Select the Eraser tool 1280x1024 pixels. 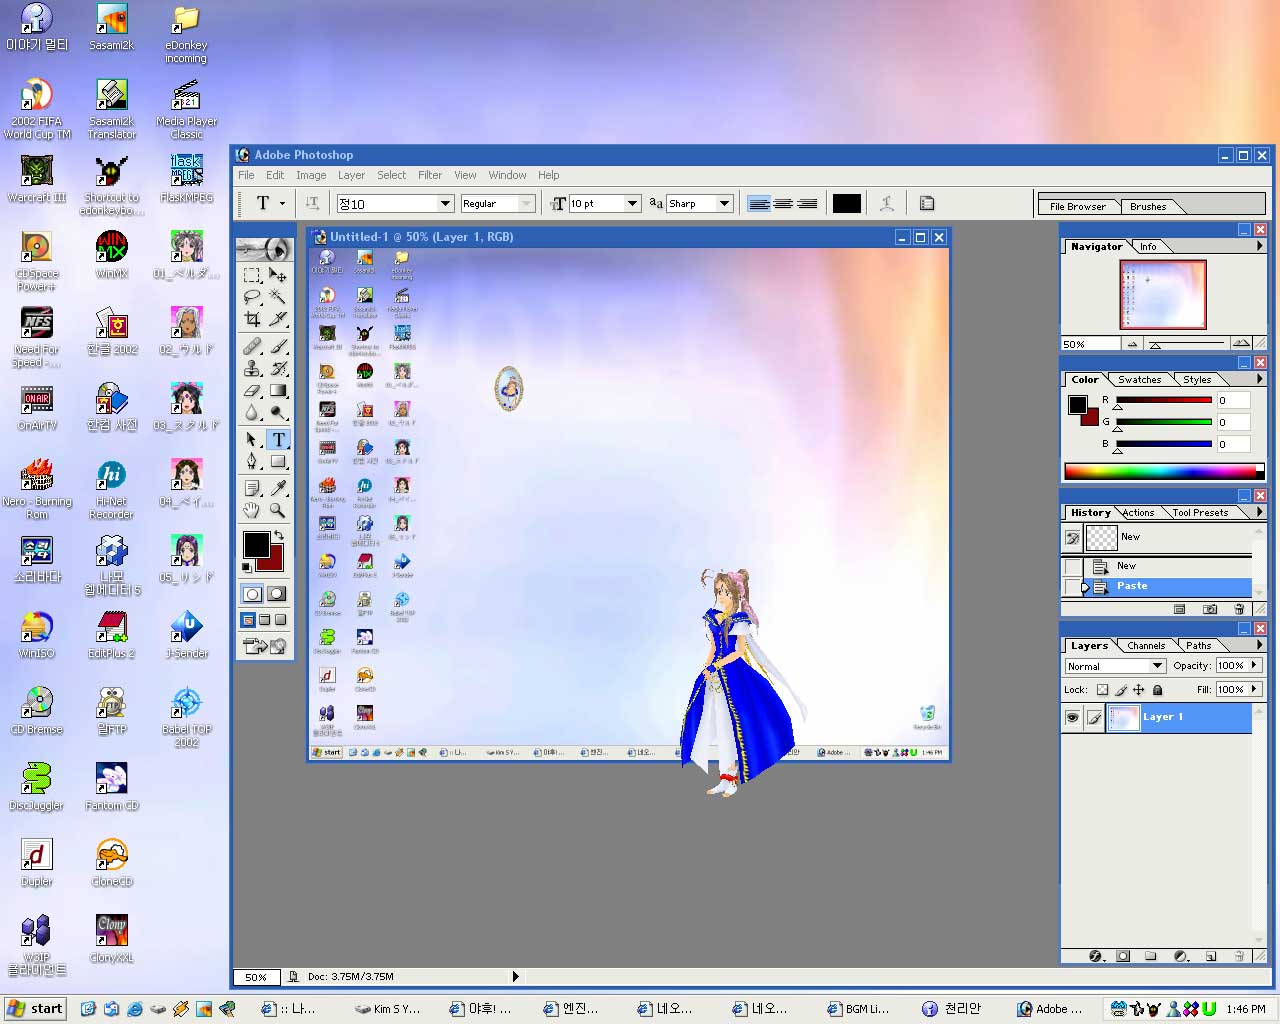[x=252, y=390]
